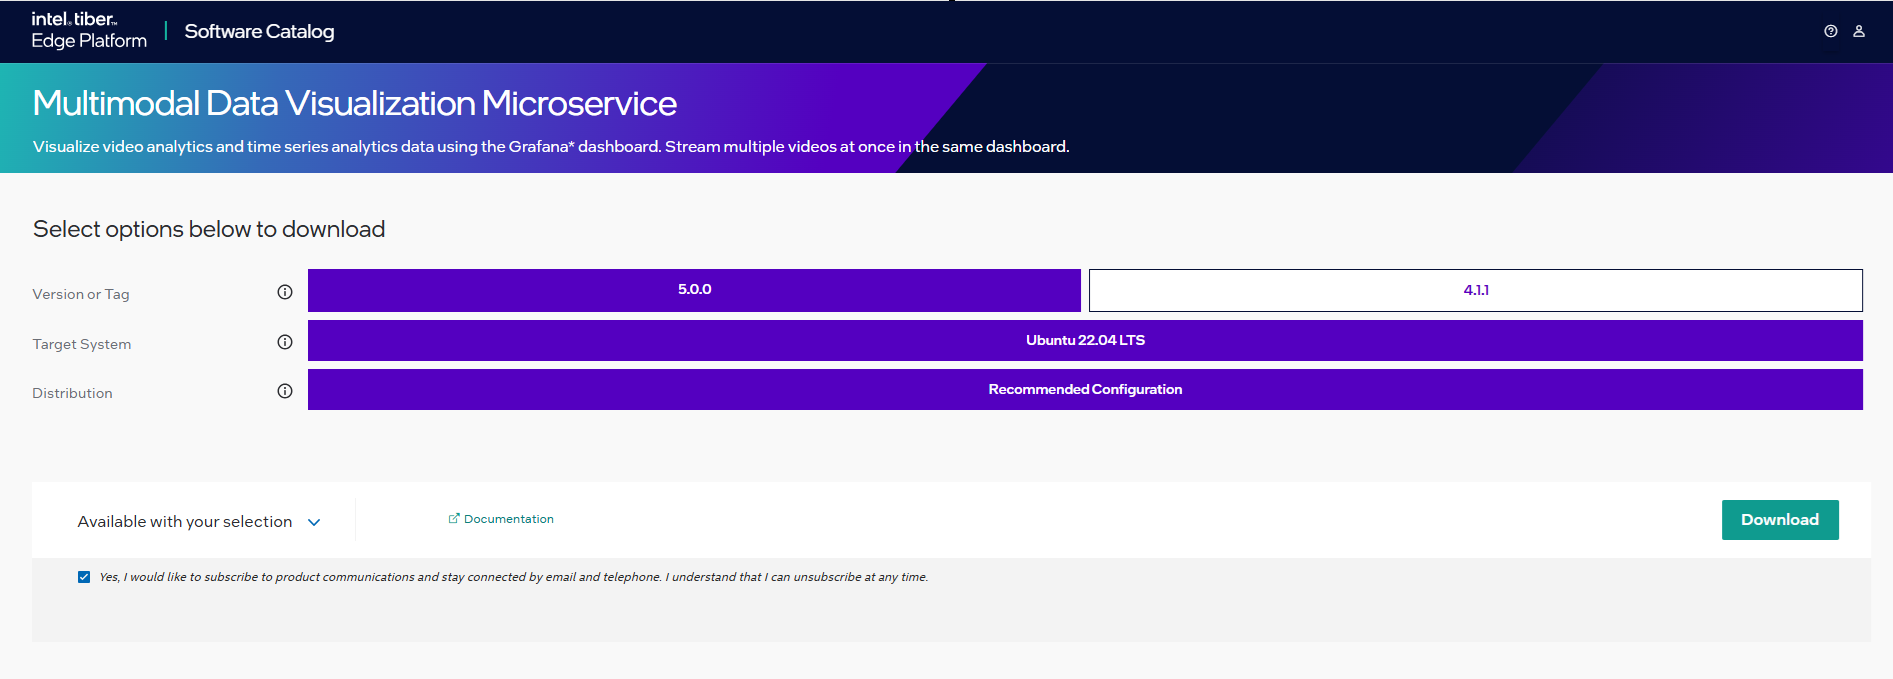Click the Multimodal Data Visualization Microservice title

point(355,103)
